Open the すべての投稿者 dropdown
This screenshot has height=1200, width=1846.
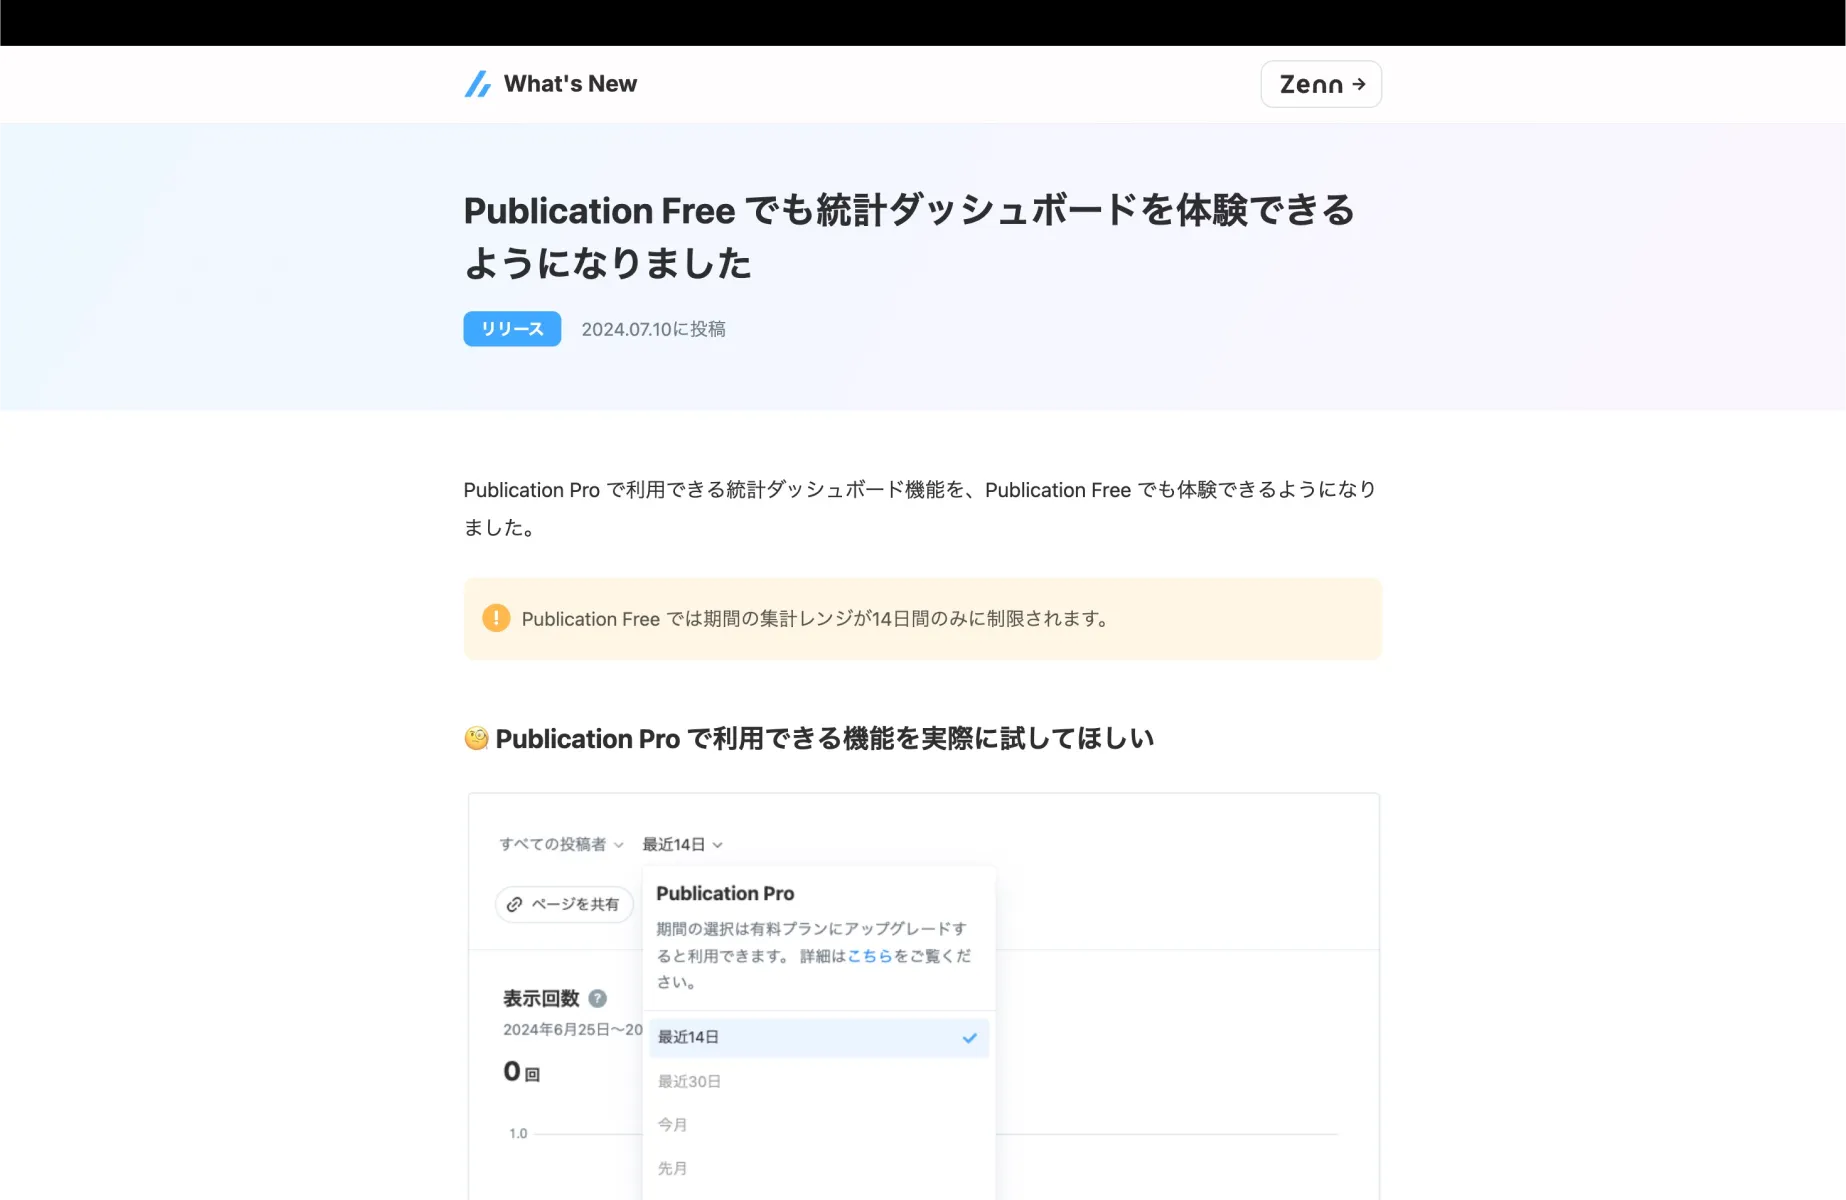point(562,844)
